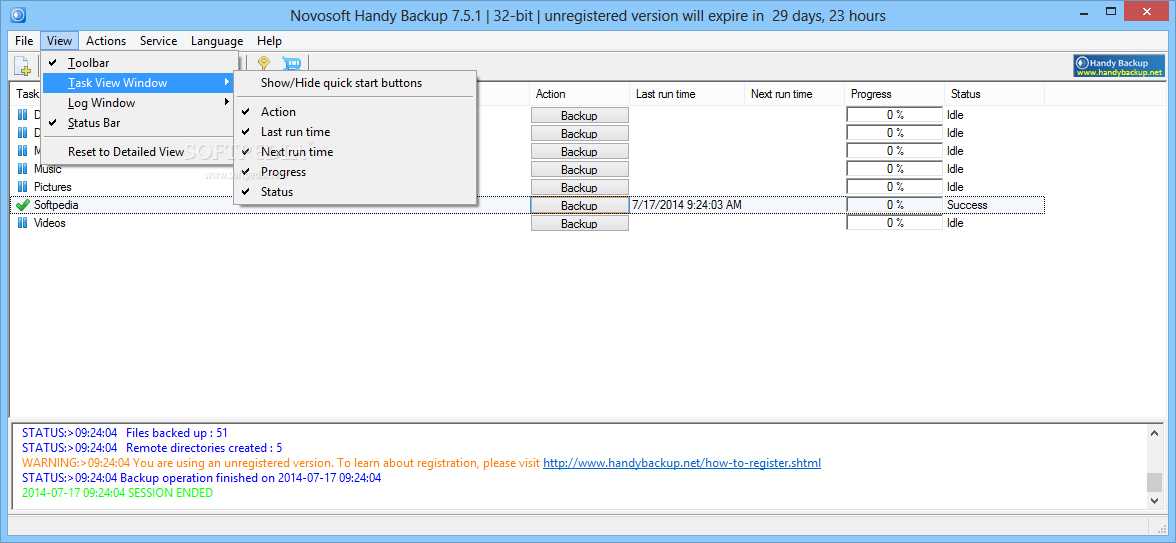Close the open View menu
Screen dimensions: 1176x543
pyautogui.click(x=59, y=41)
